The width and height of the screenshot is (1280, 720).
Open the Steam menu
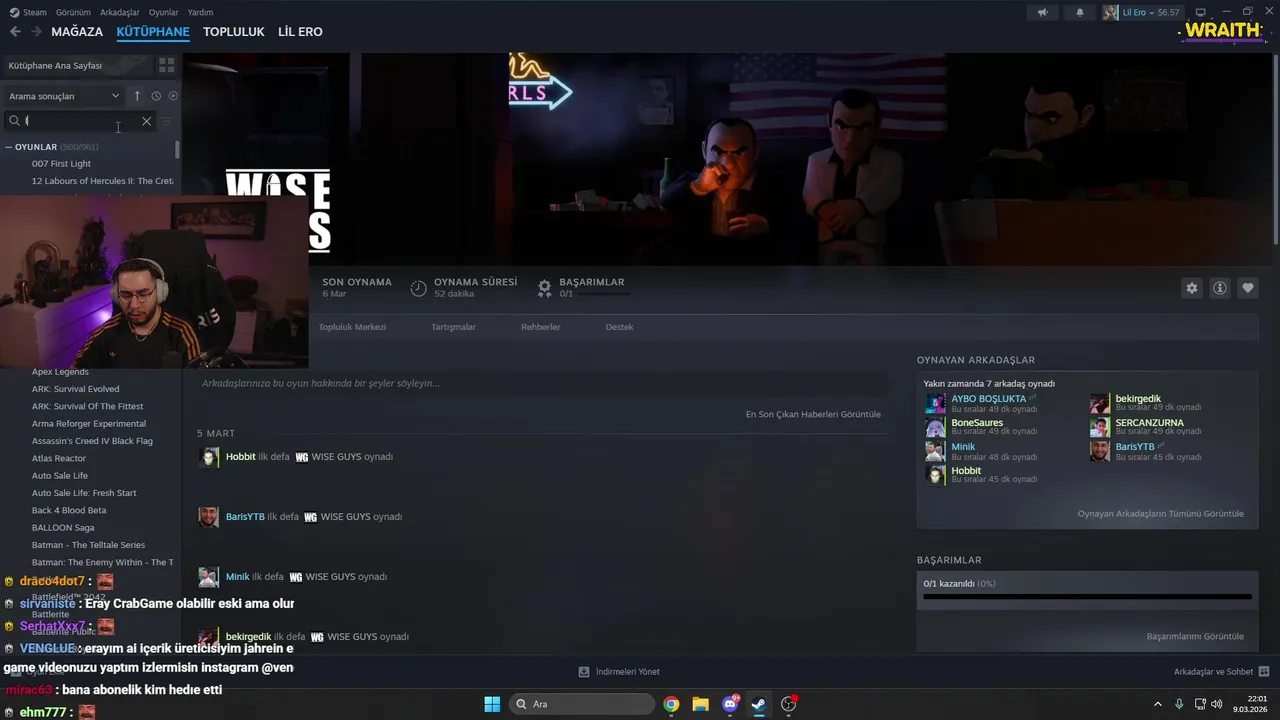(x=28, y=12)
